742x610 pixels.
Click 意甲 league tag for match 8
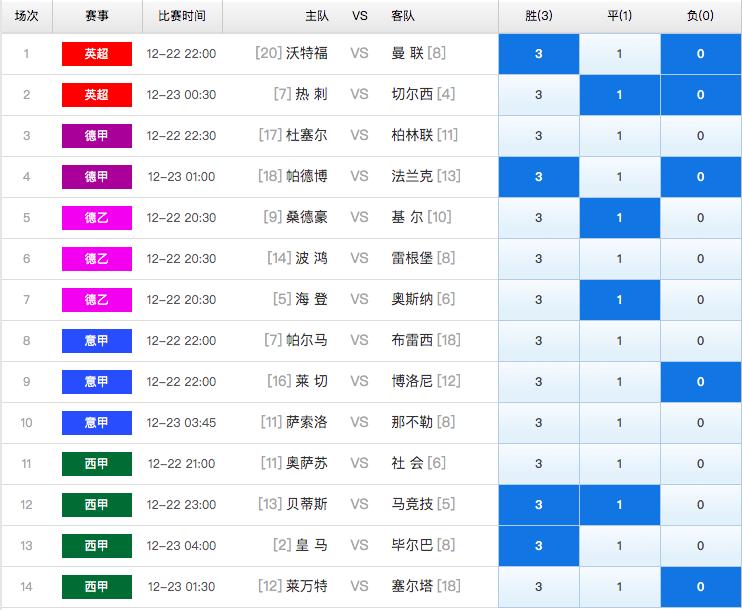pyautogui.click(x=97, y=341)
